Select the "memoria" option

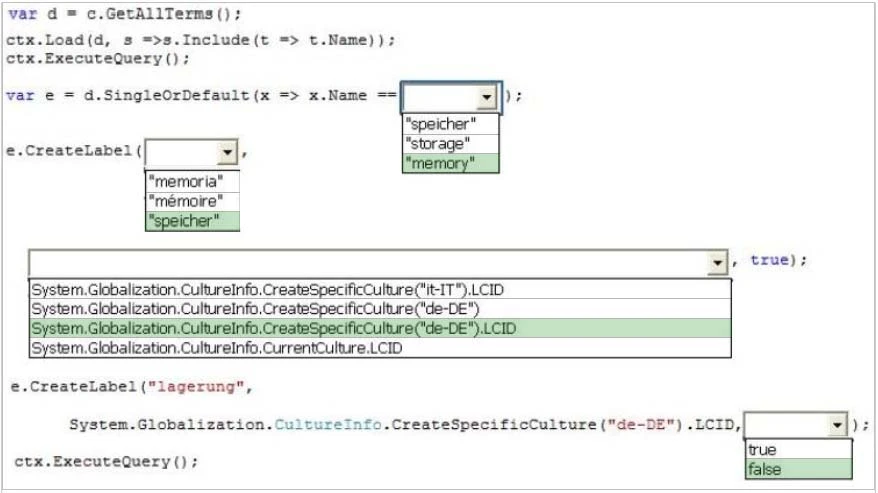[x=192, y=181]
